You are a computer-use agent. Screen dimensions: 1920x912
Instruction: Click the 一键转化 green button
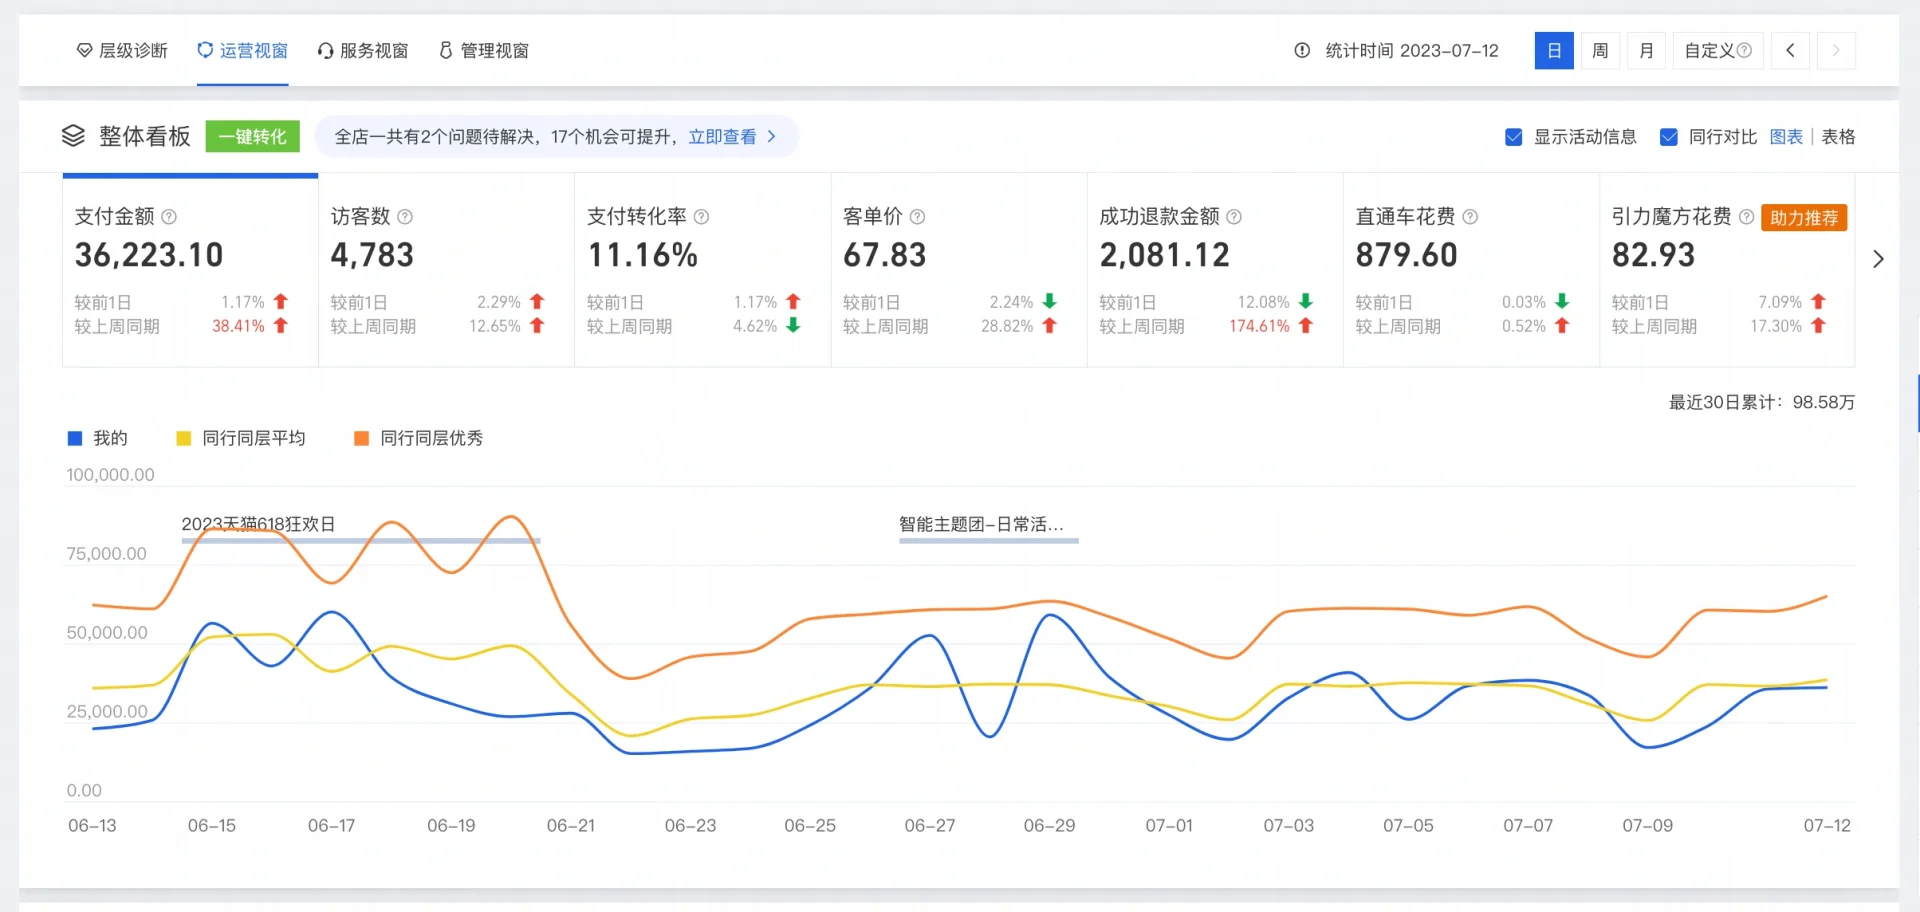[x=253, y=136]
